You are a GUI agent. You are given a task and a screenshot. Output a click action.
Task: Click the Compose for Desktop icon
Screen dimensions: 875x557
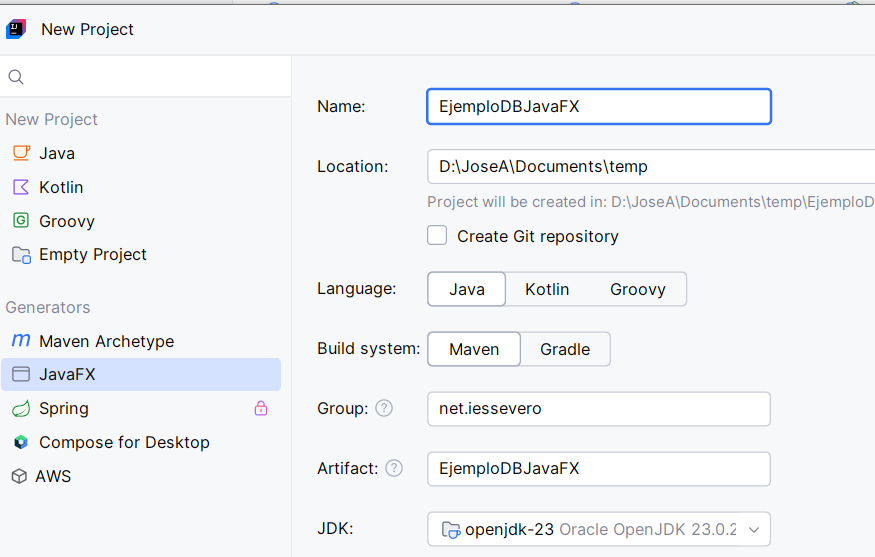coord(21,442)
